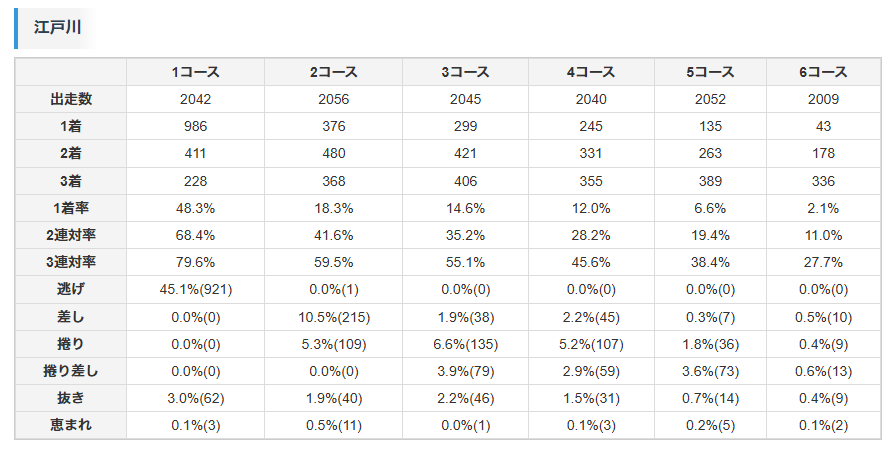This screenshot has height=449, width=888.
Task: Click the 6コース column header
Action: tap(824, 72)
